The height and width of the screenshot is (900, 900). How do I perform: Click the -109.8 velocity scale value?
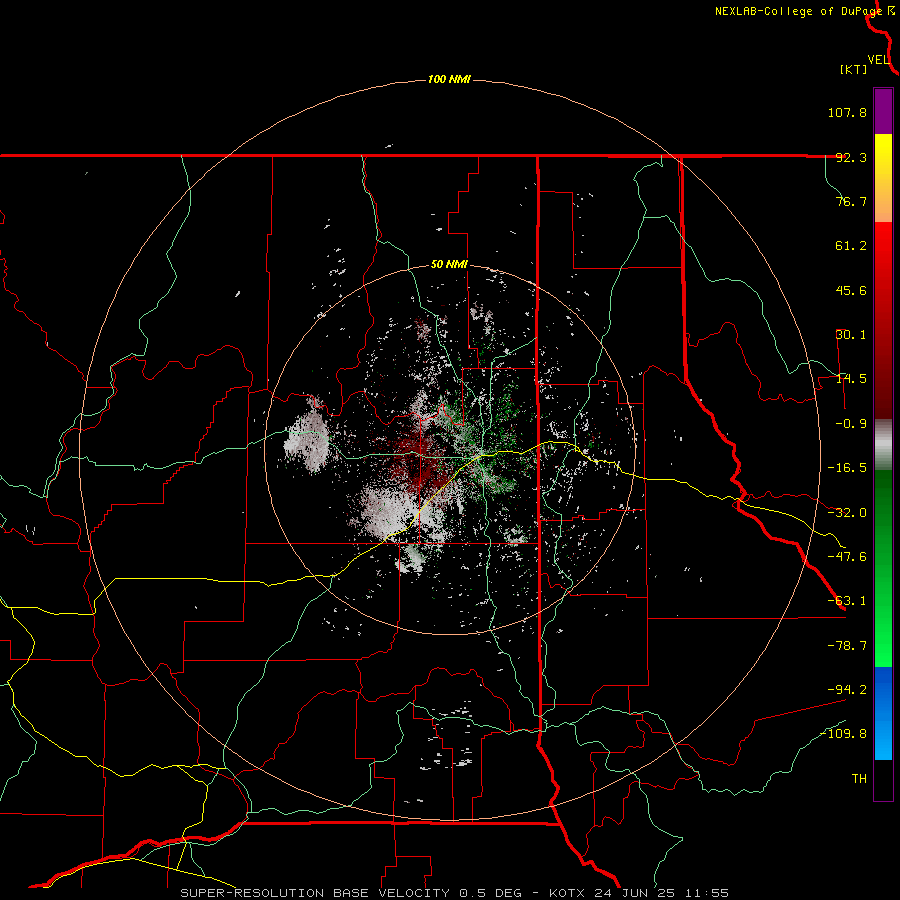pyautogui.click(x=843, y=734)
